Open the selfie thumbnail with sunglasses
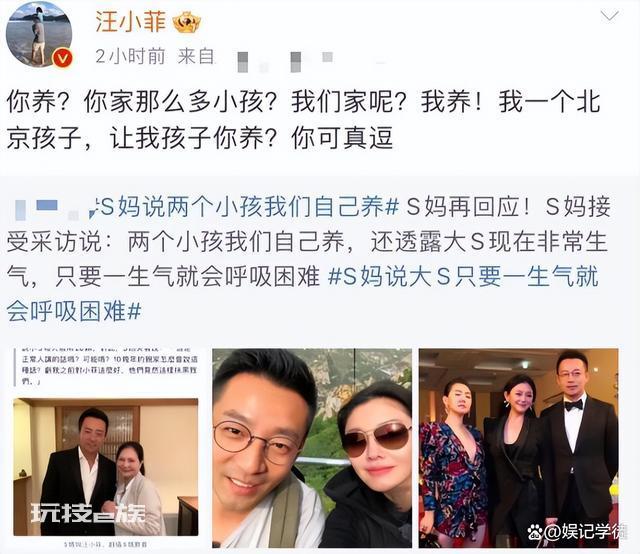This screenshot has height=554, width=640. [312, 448]
